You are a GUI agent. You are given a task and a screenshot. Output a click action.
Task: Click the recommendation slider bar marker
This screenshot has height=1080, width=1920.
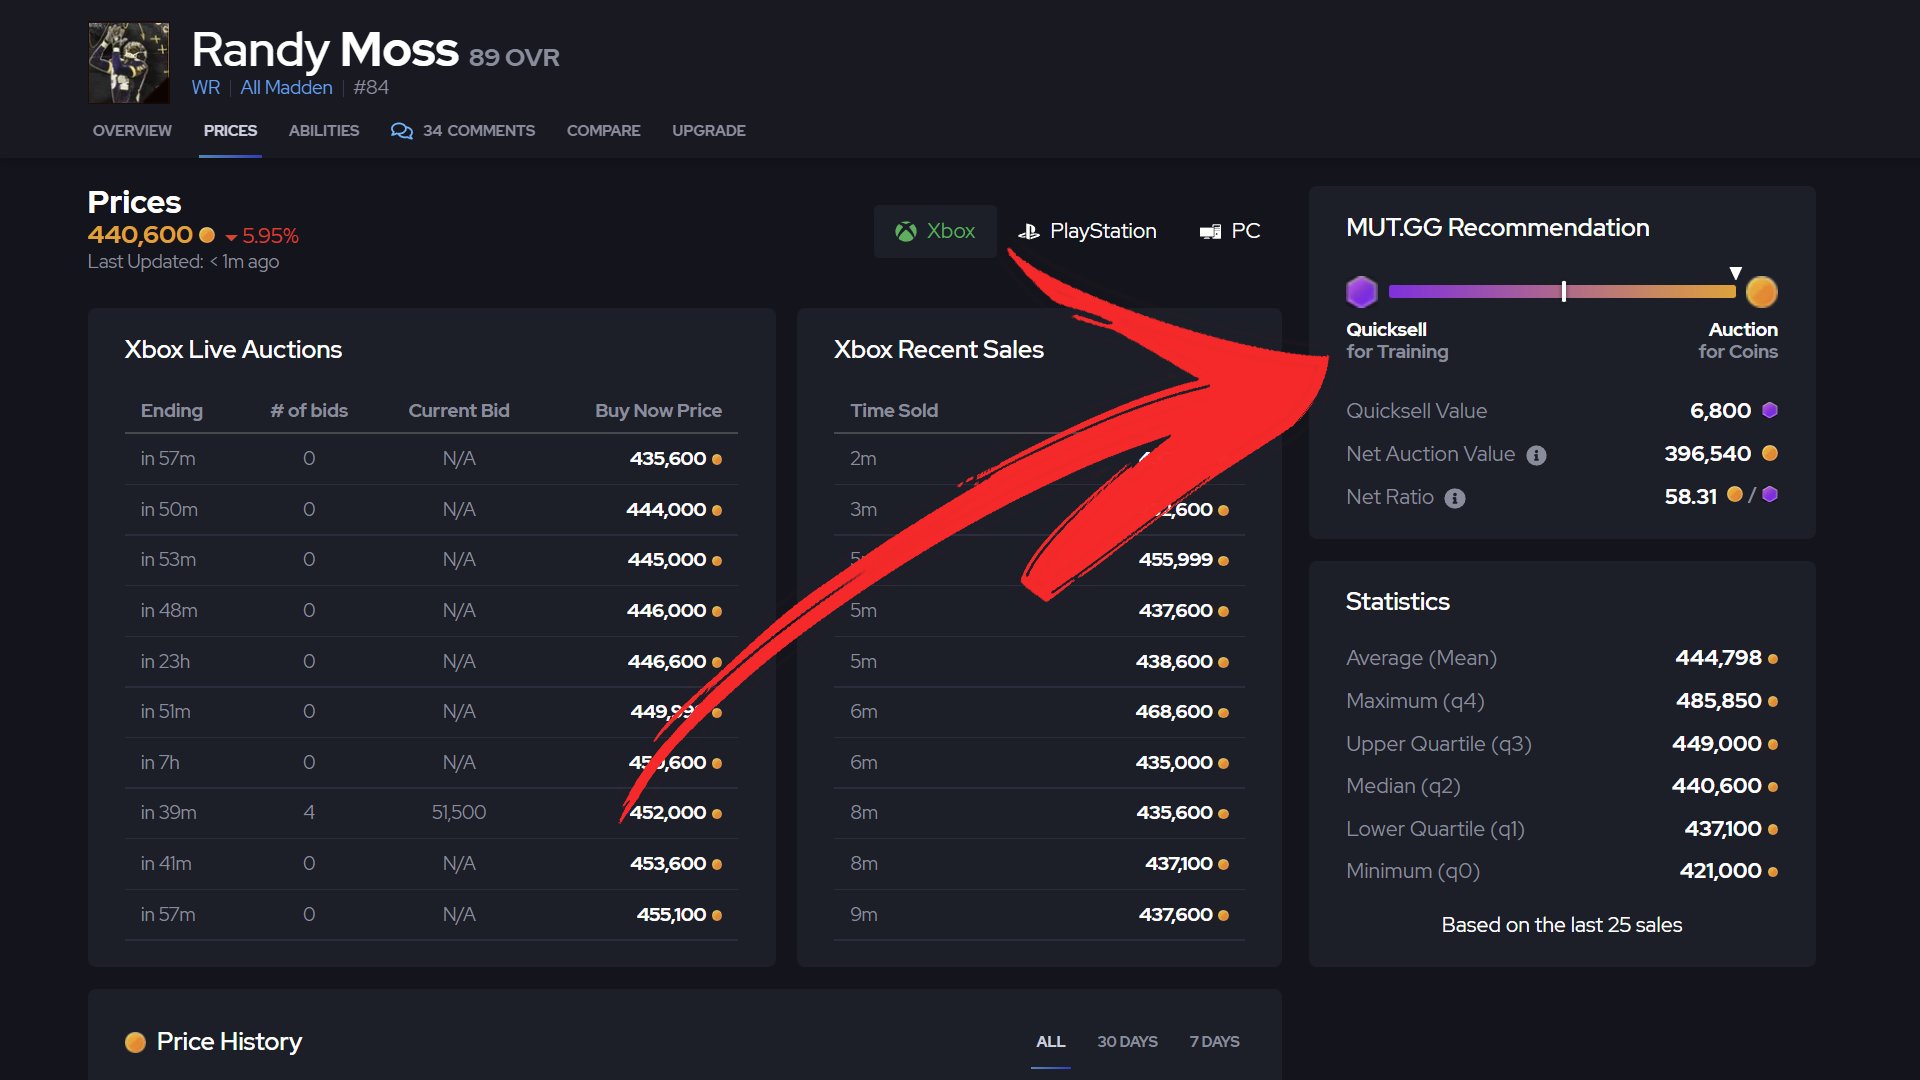point(1564,291)
